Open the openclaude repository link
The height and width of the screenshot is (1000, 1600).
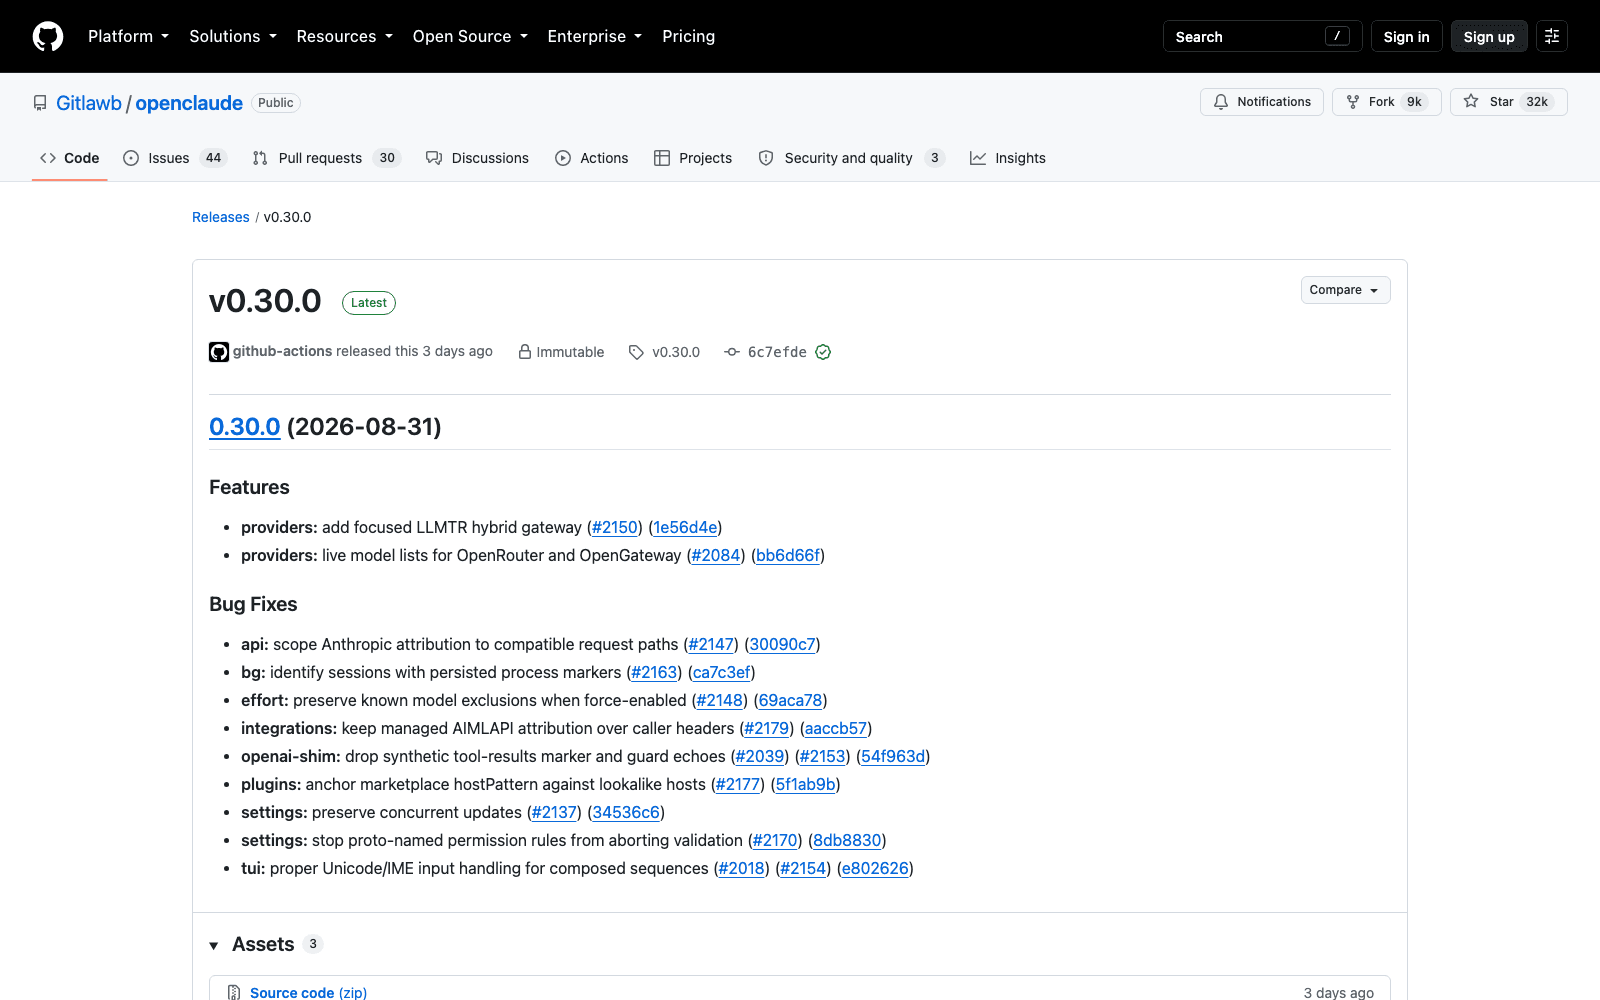coord(189,103)
